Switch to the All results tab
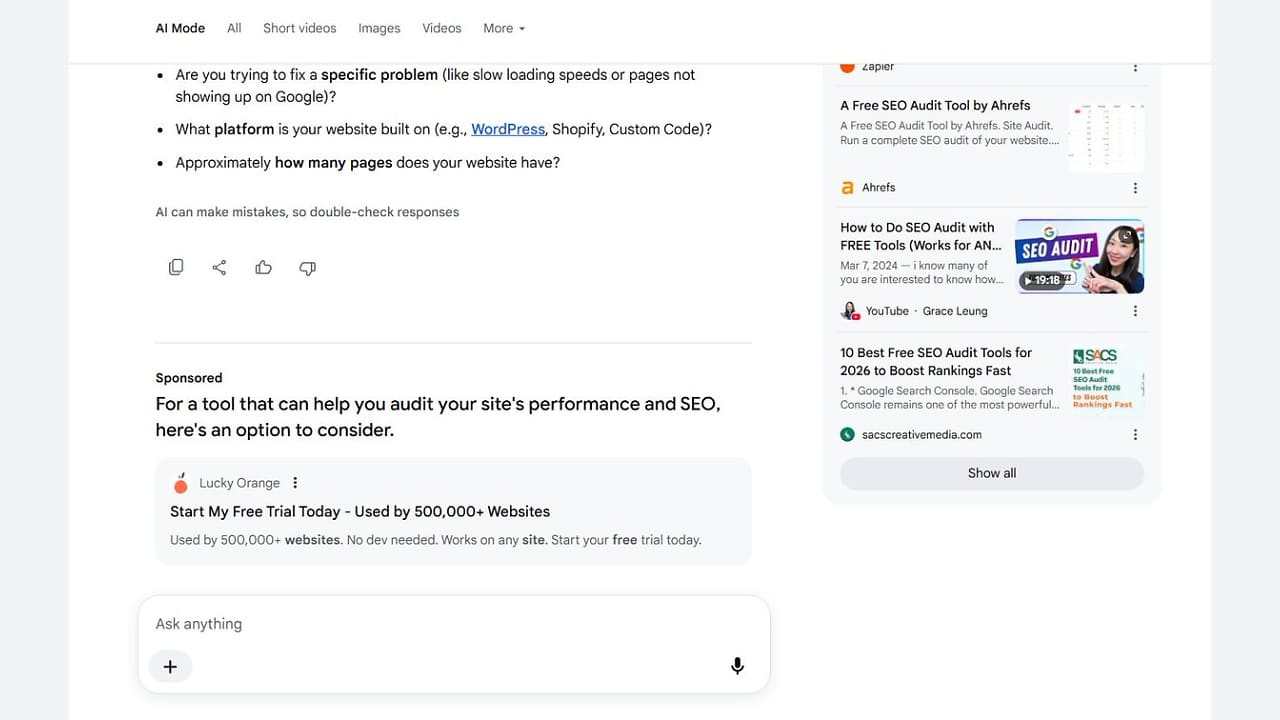 (x=234, y=28)
